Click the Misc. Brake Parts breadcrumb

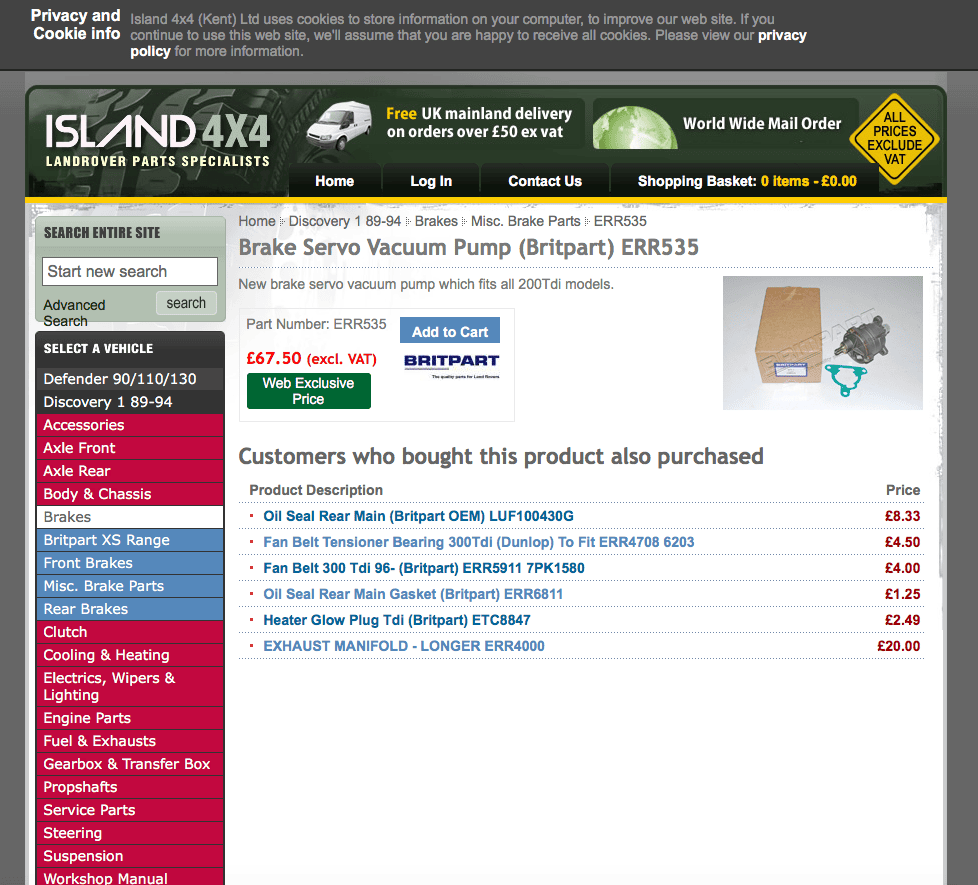click(525, 221)
